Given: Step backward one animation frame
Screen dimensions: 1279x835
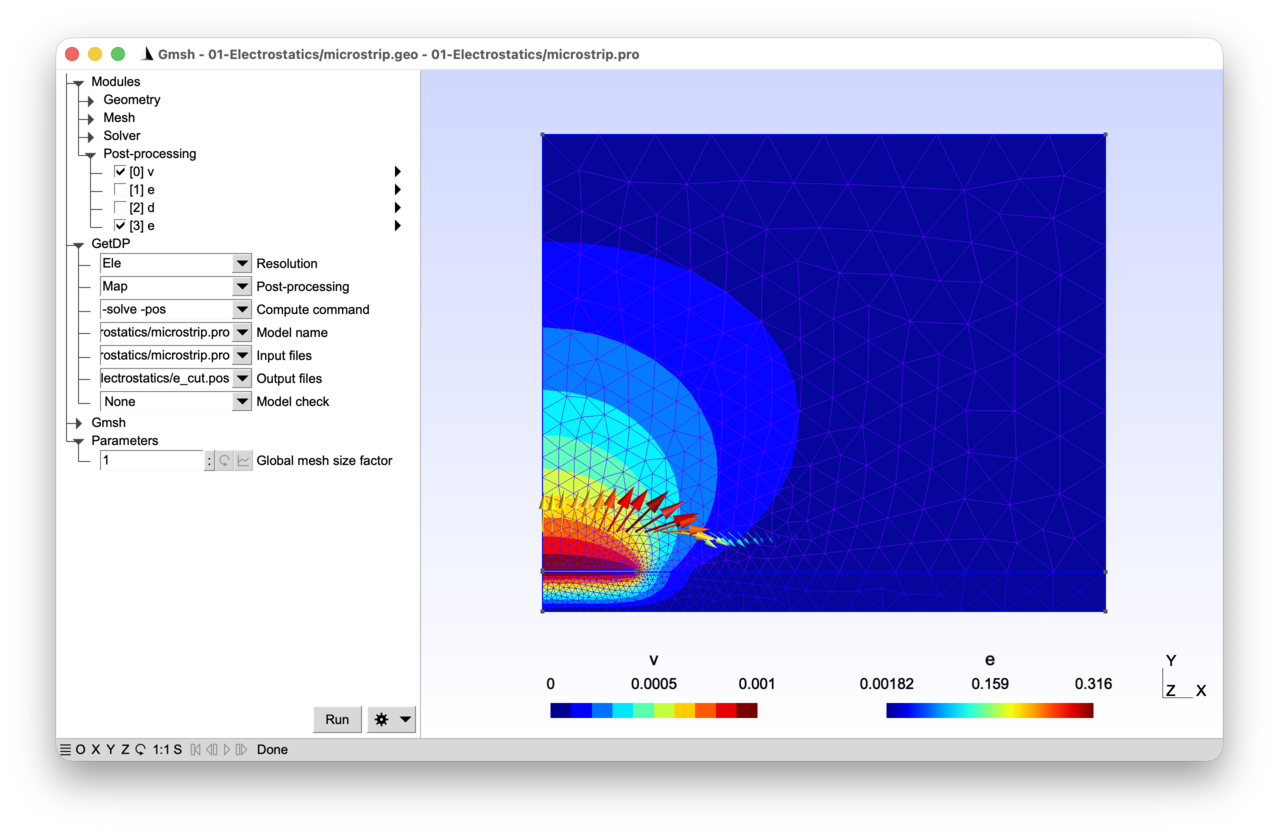Looking at the screenshot, I should (211, 749).
